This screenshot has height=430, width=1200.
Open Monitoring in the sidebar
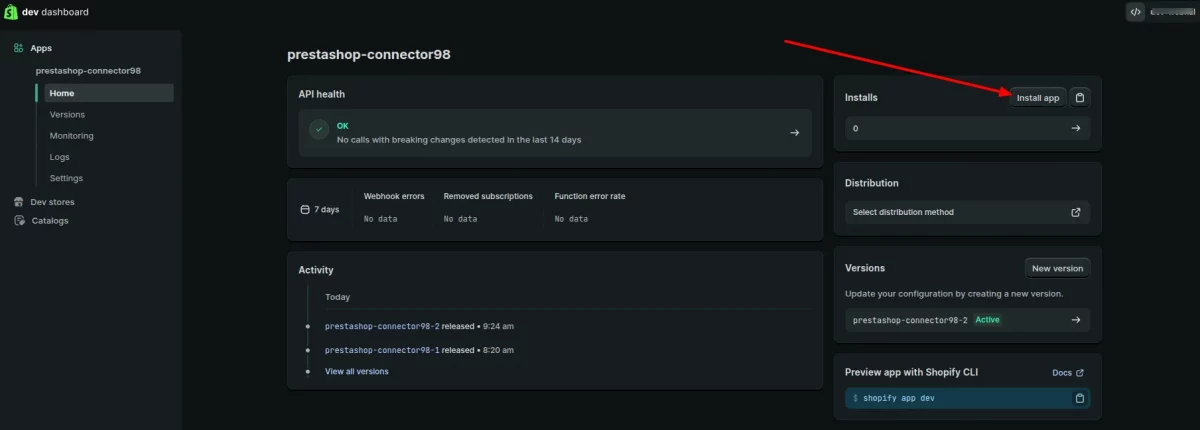[x=72, y=136]
